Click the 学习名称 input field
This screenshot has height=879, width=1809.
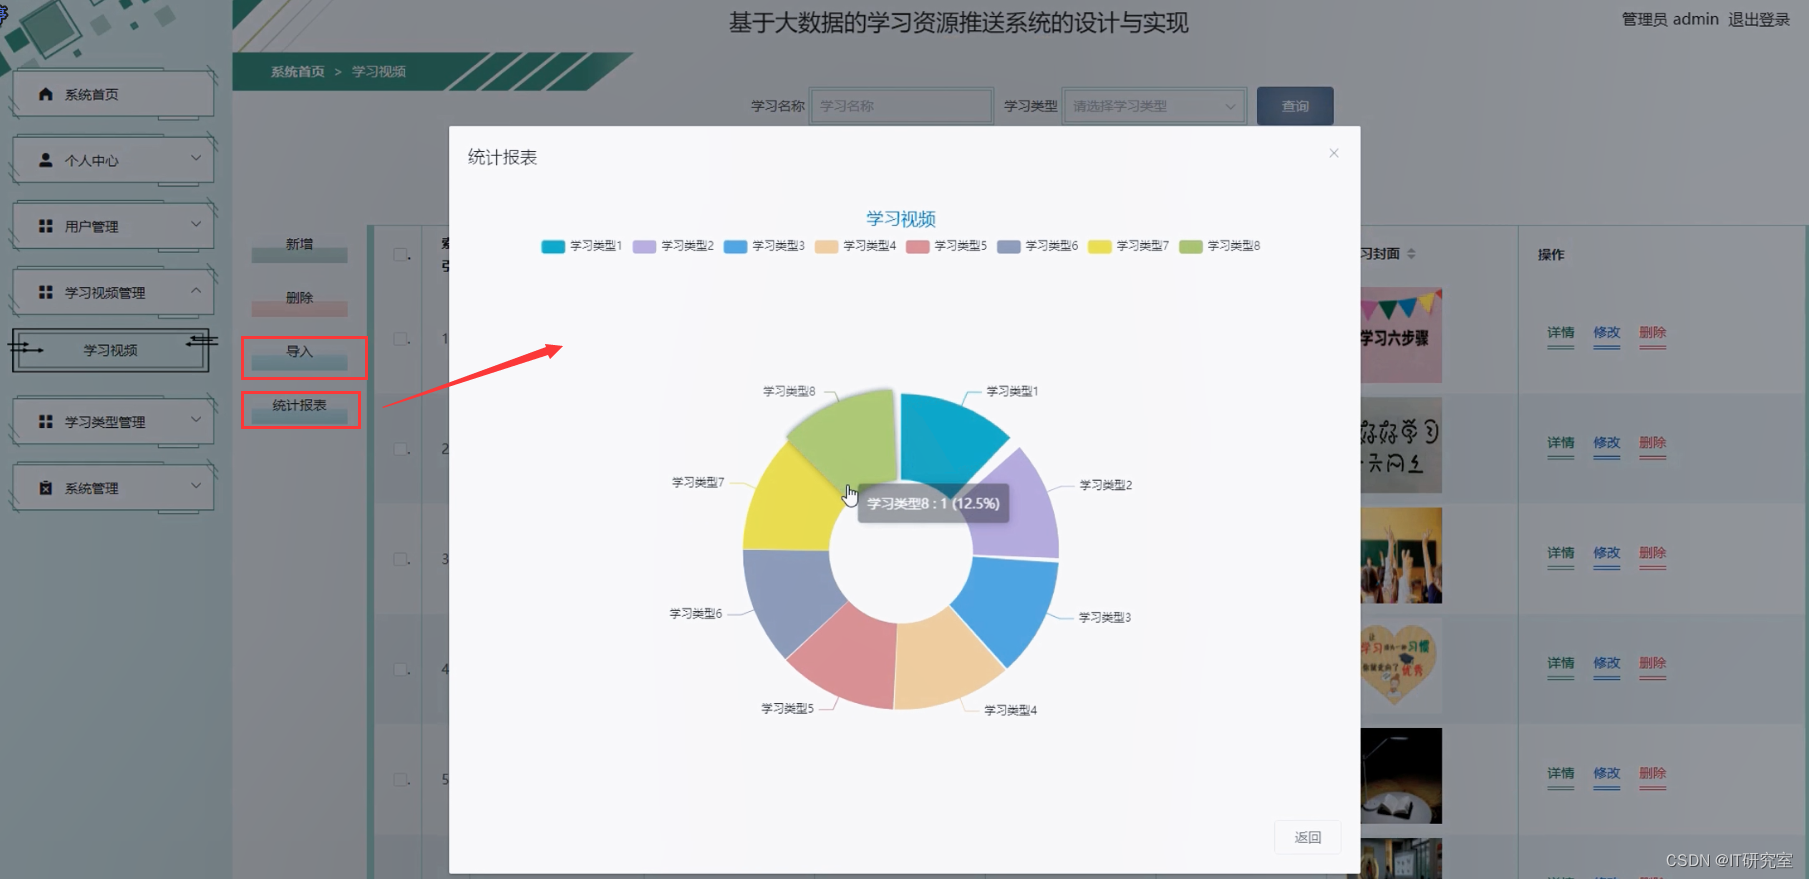pos(901,106)
